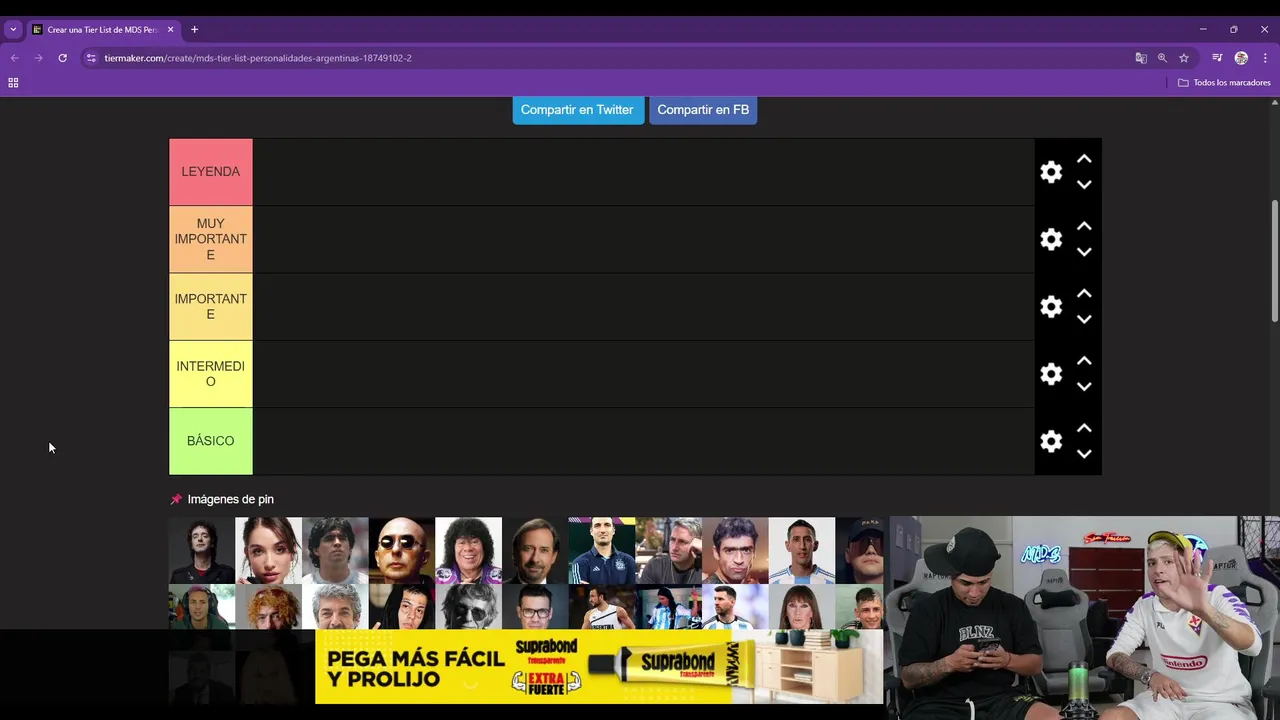Move BÁSICO row down
1280x720 pixels.
point(1084,454)
